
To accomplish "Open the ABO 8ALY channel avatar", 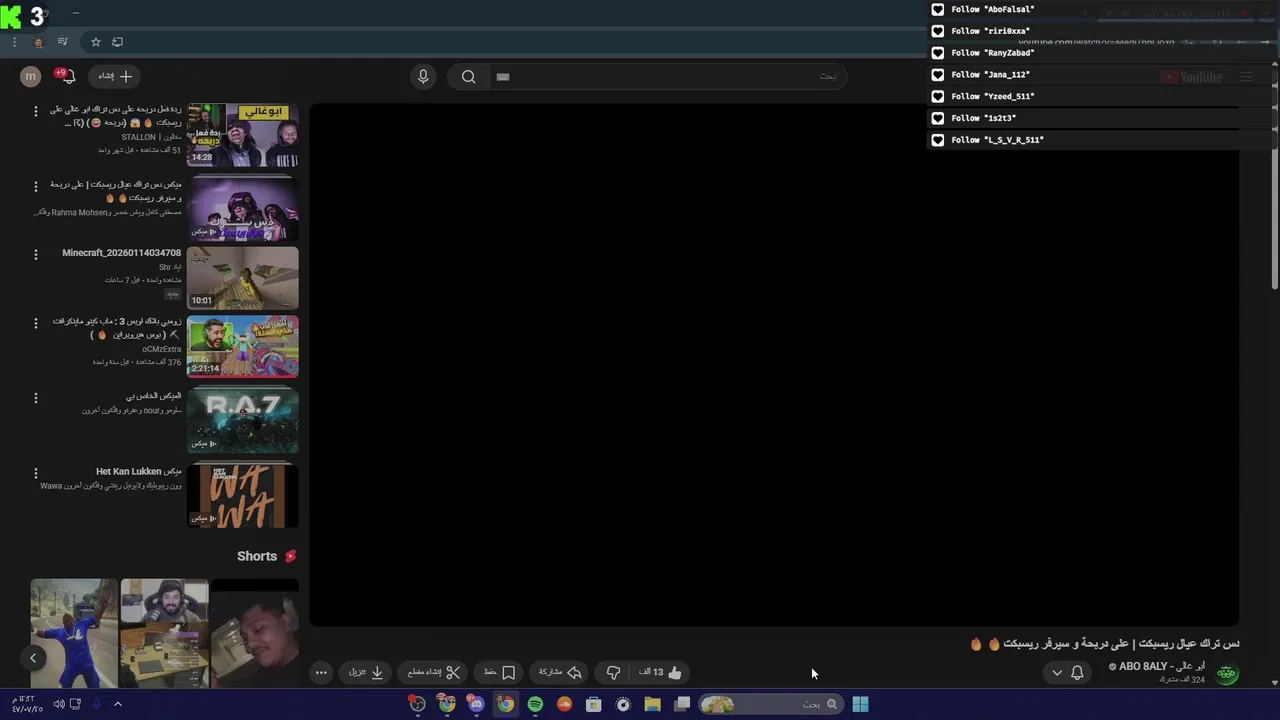I will [x=1227, y=673].
